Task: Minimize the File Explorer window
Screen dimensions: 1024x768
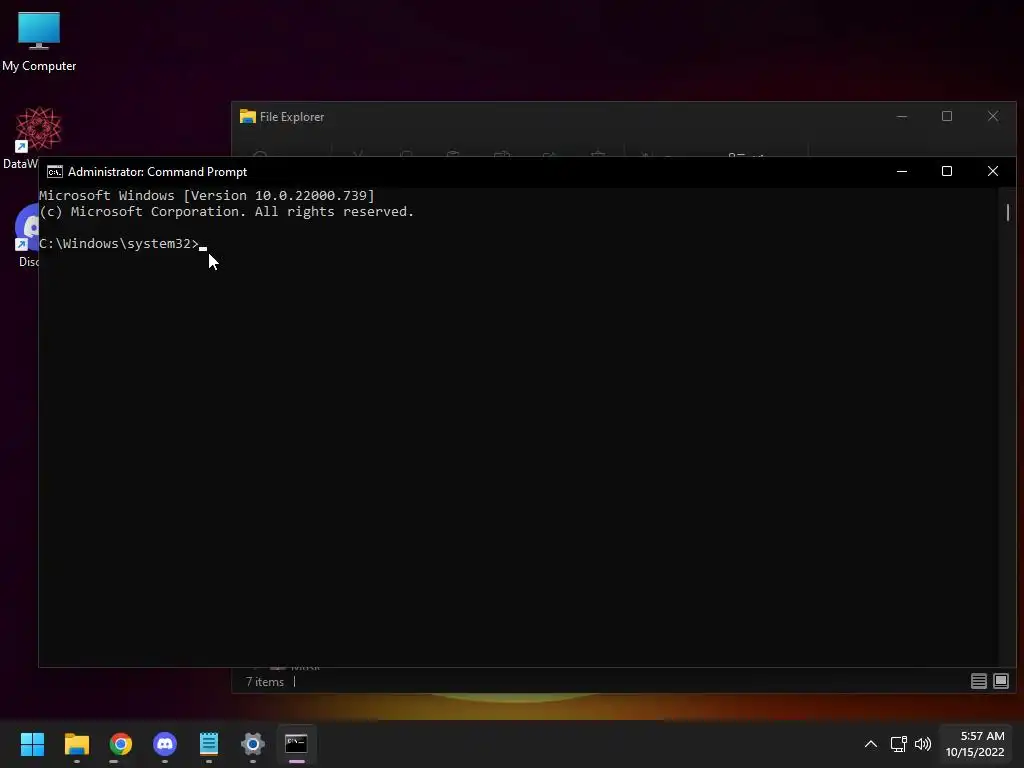Action: click(x=902, y=116)
